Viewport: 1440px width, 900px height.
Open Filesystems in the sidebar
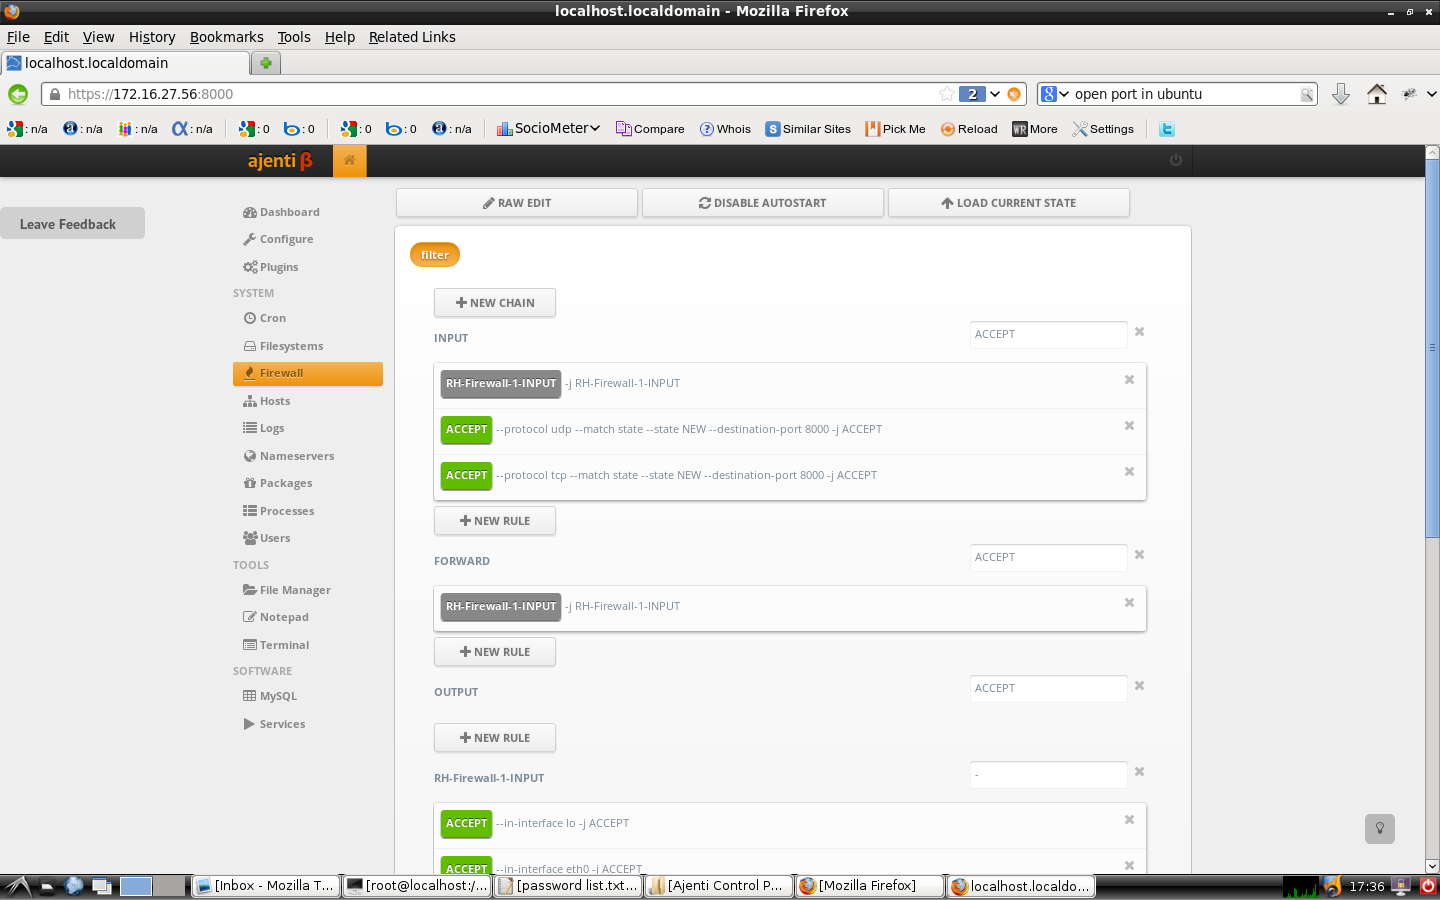pyautogui.click(x=284, y=346)
